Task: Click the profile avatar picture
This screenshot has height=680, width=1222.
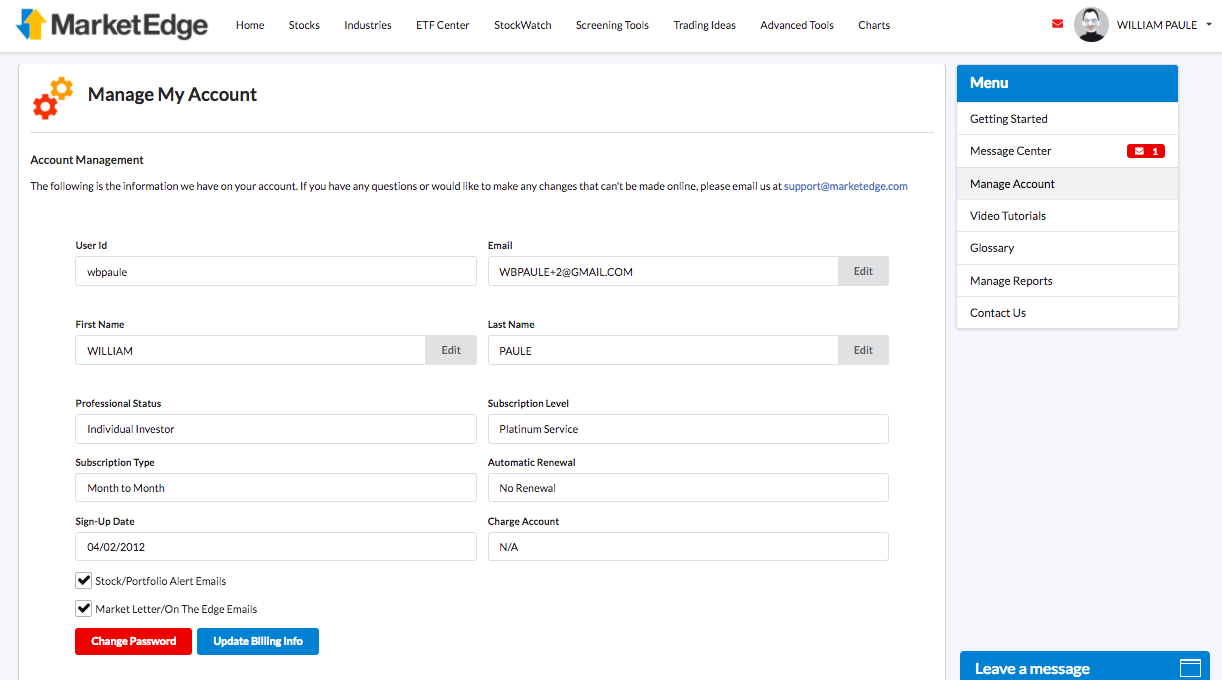Action: pos(1091,24)
